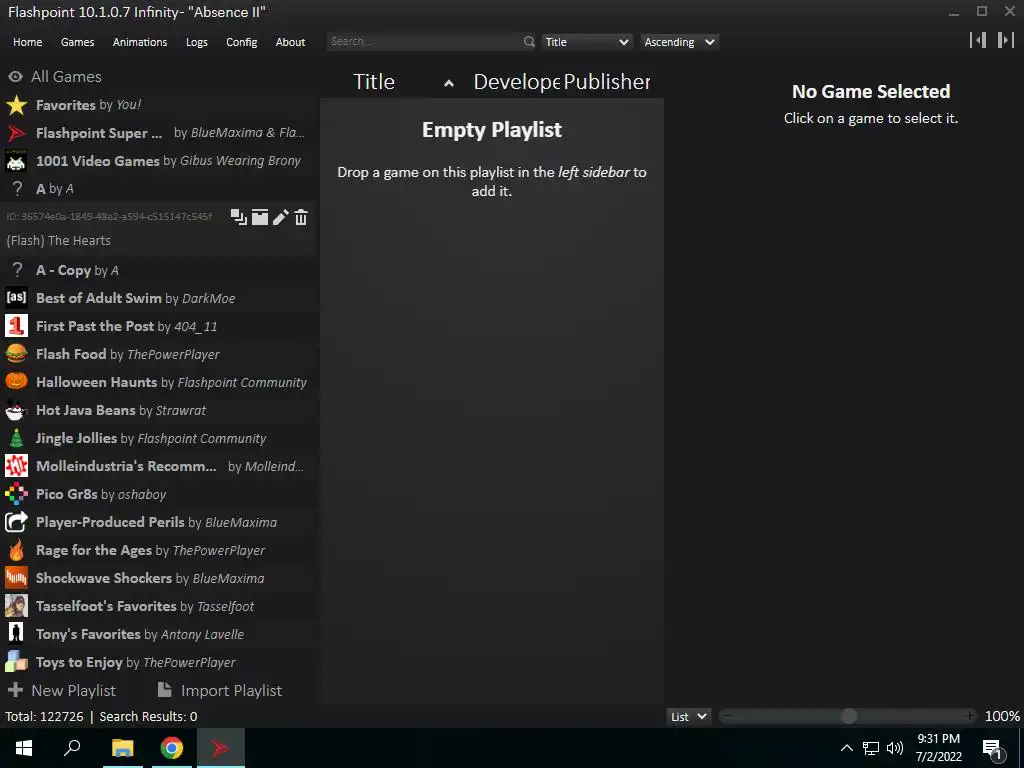The image size is (1024, 768).
Task: Open Windows taskbar search
Action: (72, 748)
